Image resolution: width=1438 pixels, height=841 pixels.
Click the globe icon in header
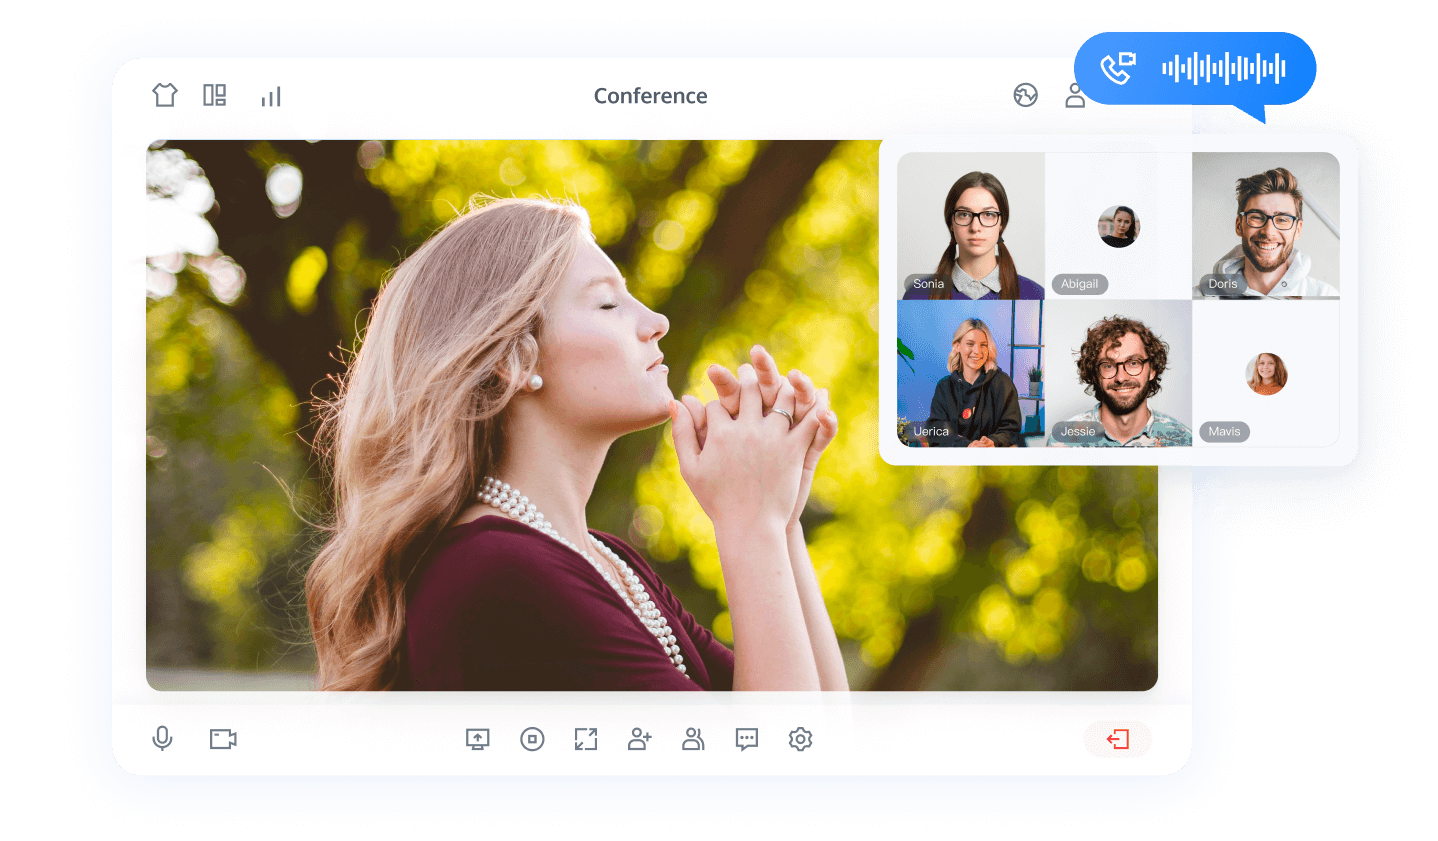click(1025, 95)
